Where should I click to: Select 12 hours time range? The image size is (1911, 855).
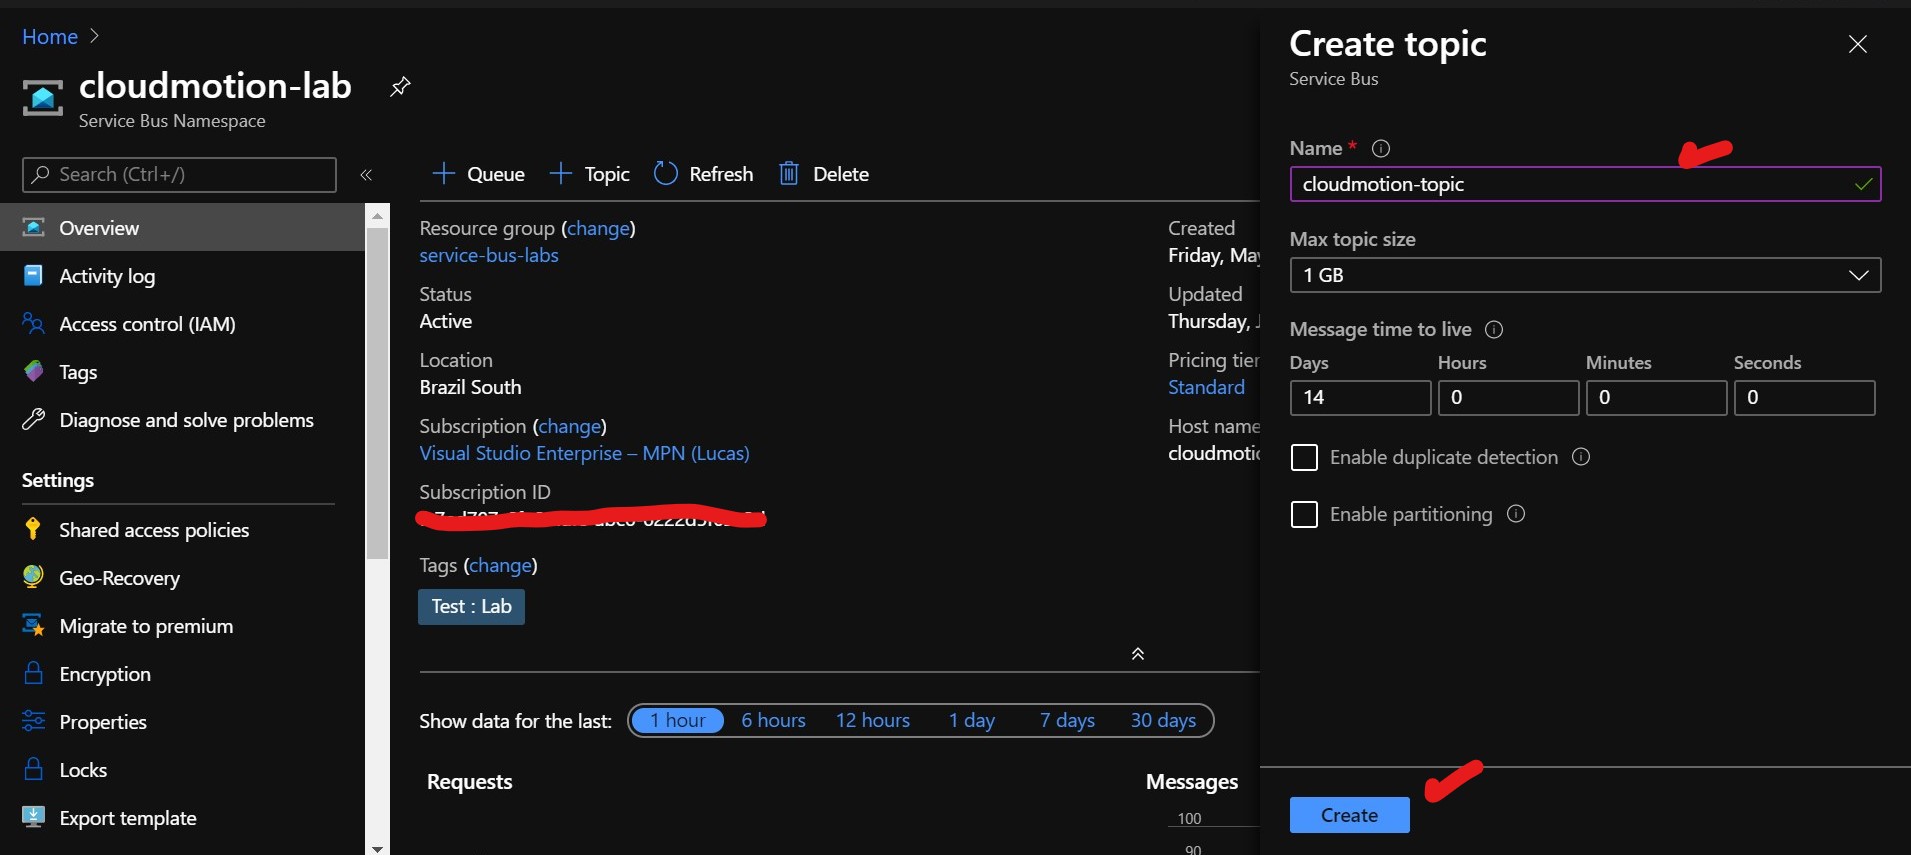[x=873, y=720]
